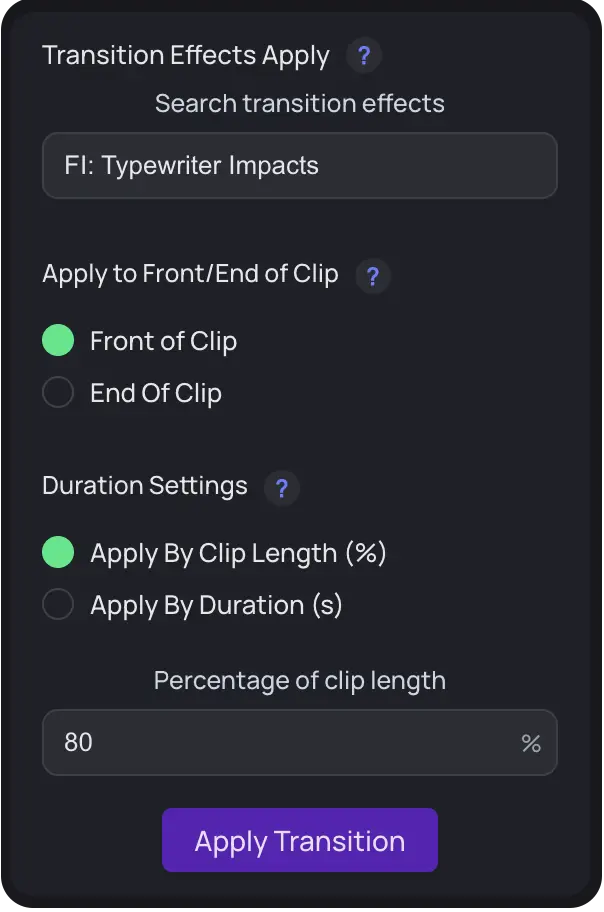Click the Apply Transition button
Image resolution: width=604 pixels, height=912 pixels.
click(300, 840)
